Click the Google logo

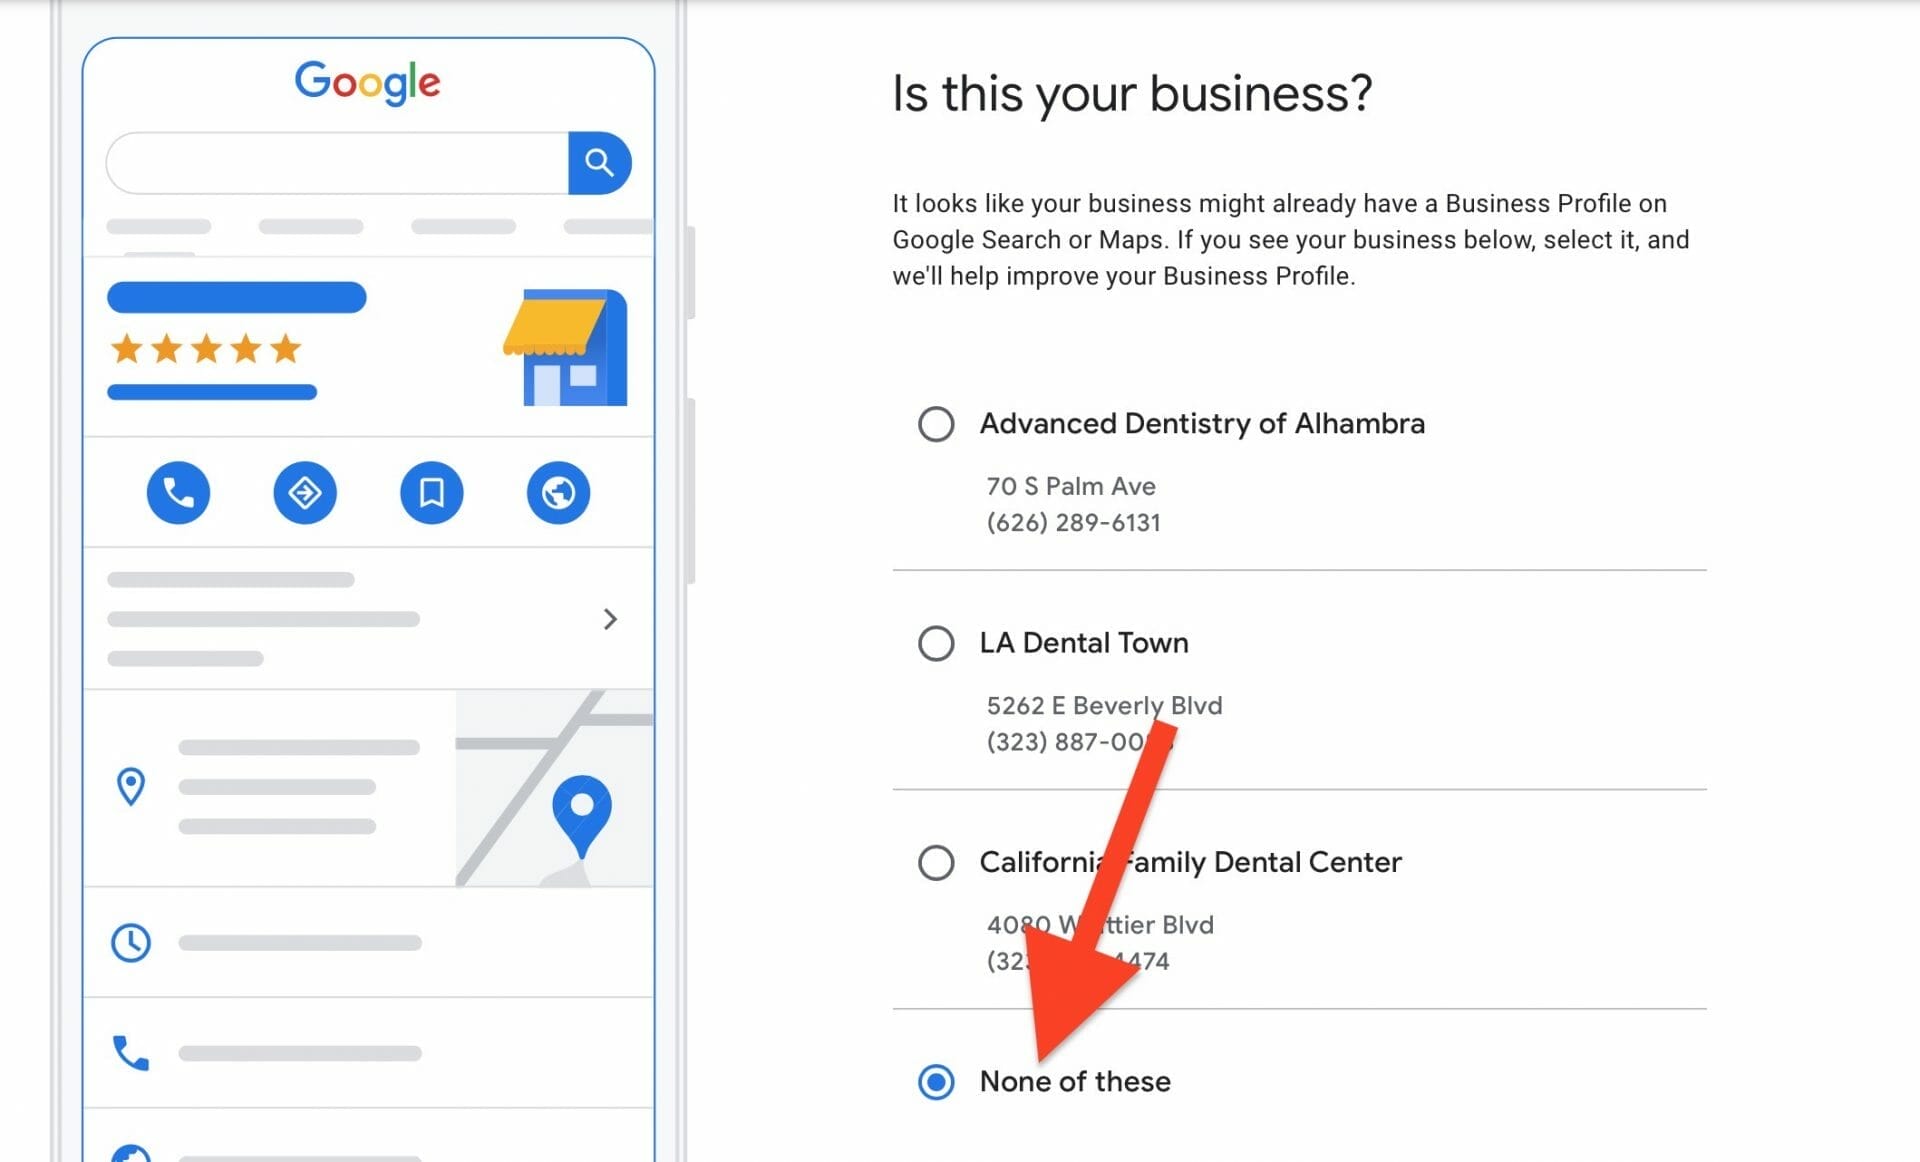[x=367, y=83]
